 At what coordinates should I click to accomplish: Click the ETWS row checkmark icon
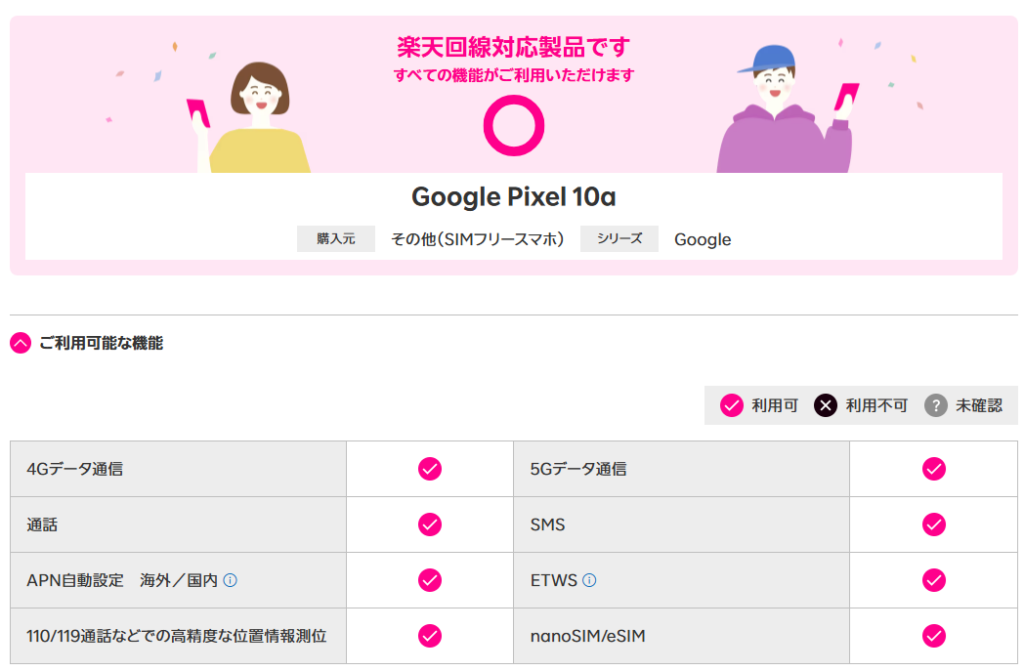pyautogui.click(x=934, y=580)
